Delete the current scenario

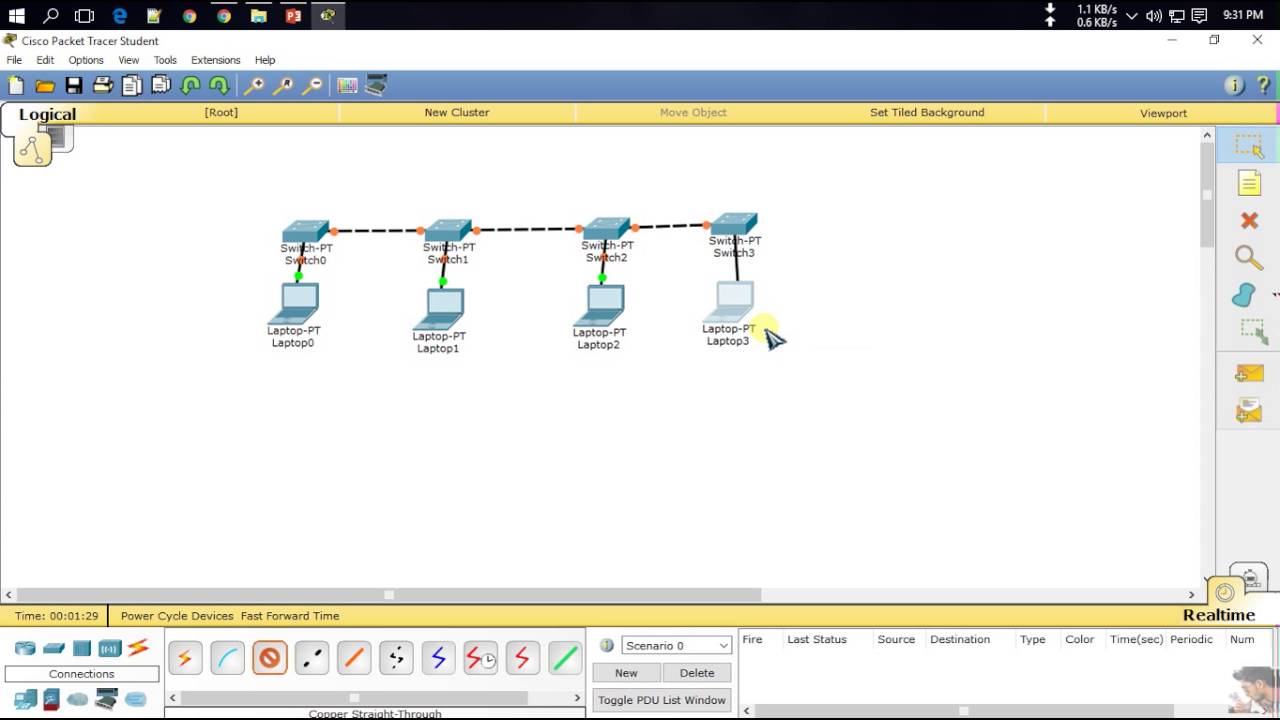point(697,673)
